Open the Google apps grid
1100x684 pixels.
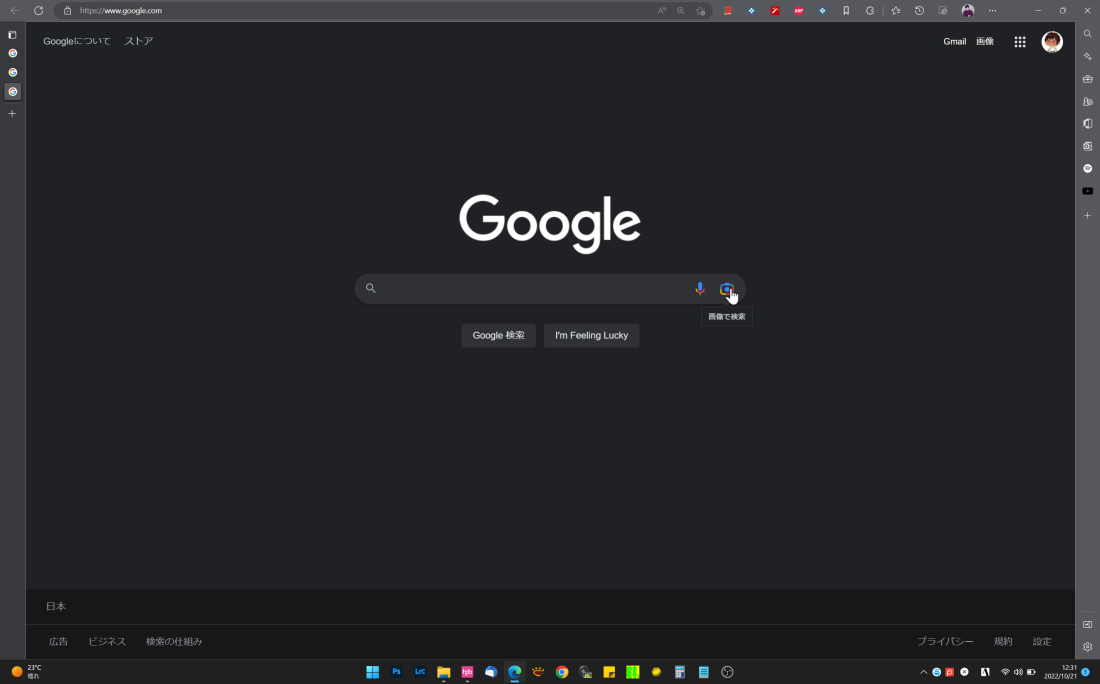click(x=1019, y=42)
